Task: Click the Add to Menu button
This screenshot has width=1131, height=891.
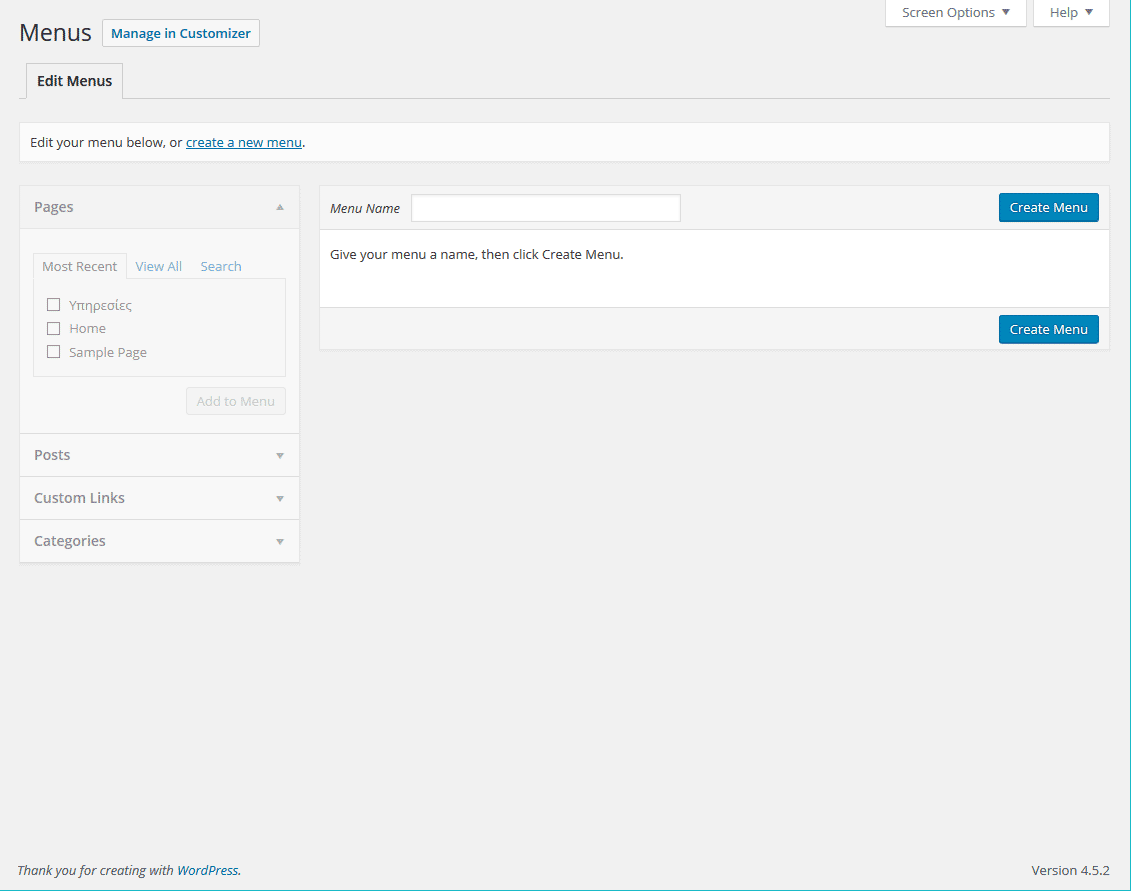Action: click(236, 401)
